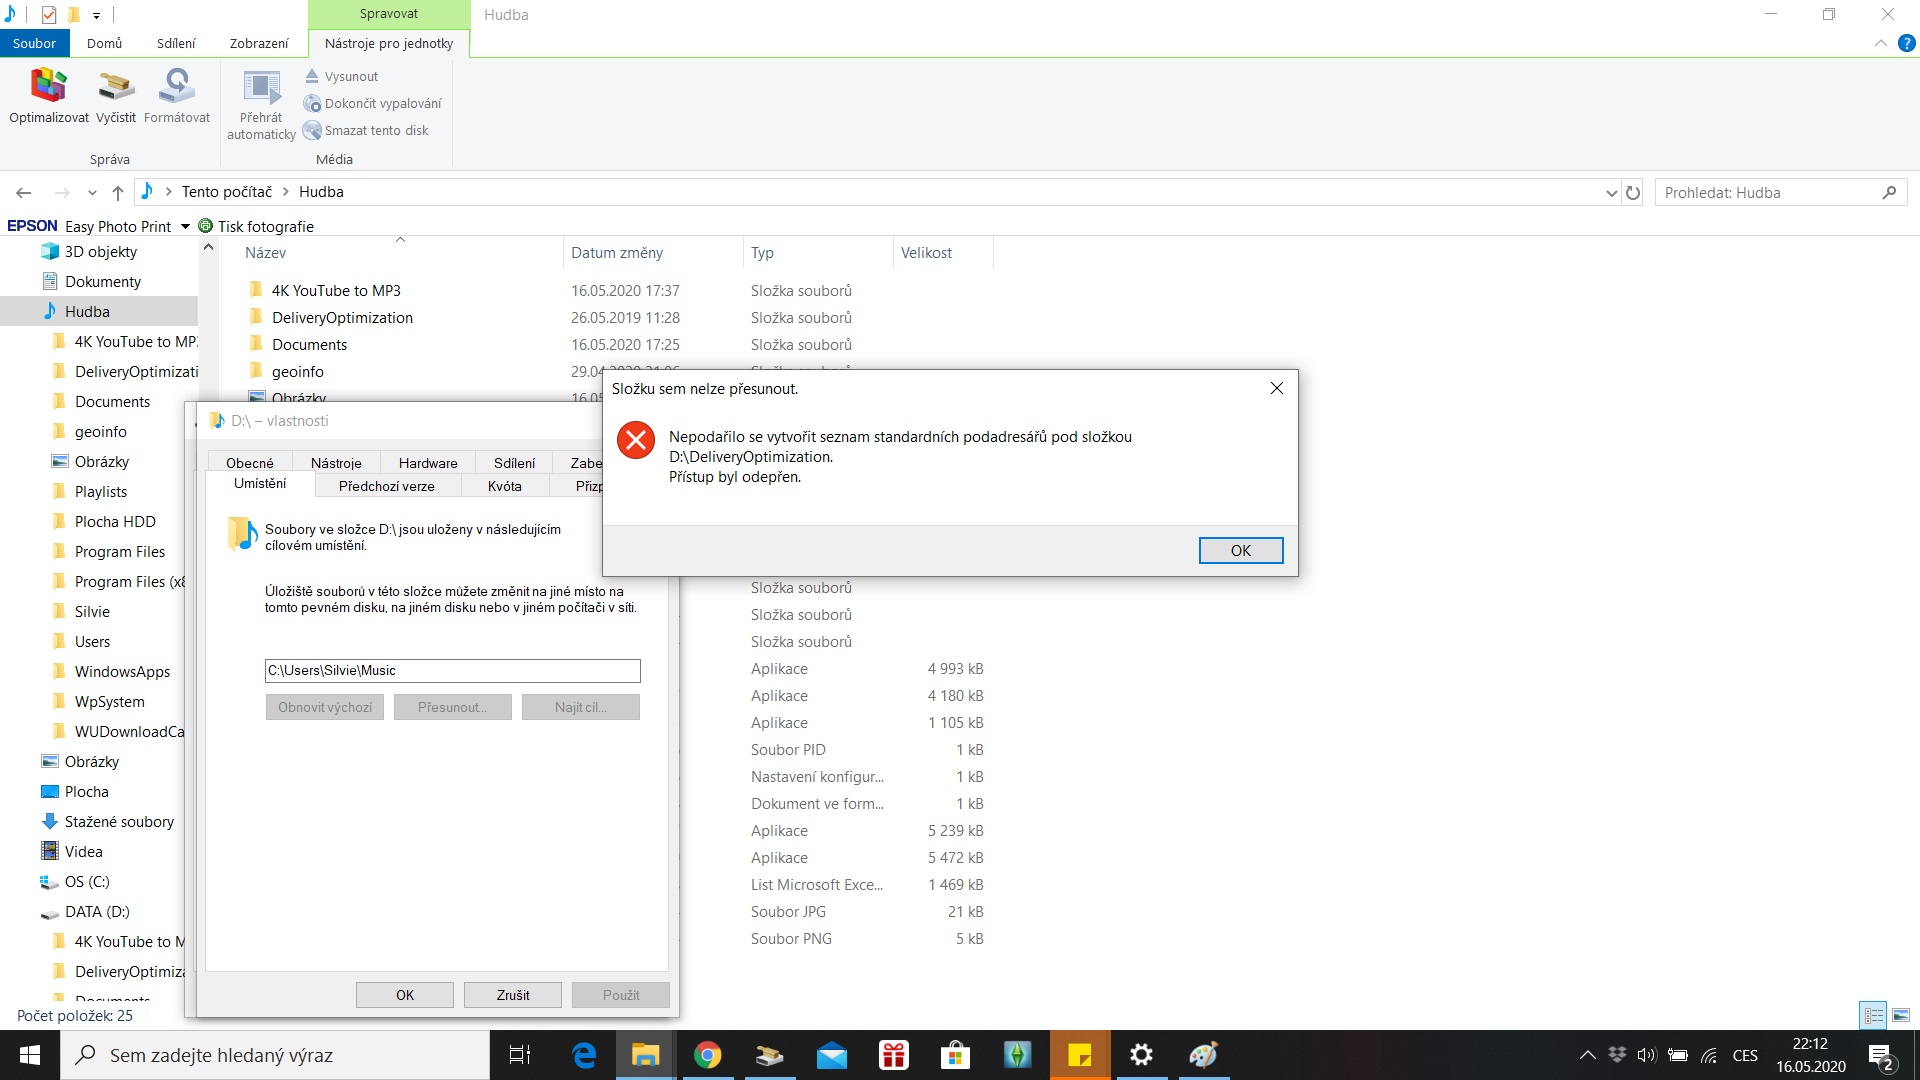This screenshot has width=1920, height=1080.
Task: Expand the address bar history dropdown
Action: (1611, 193)
